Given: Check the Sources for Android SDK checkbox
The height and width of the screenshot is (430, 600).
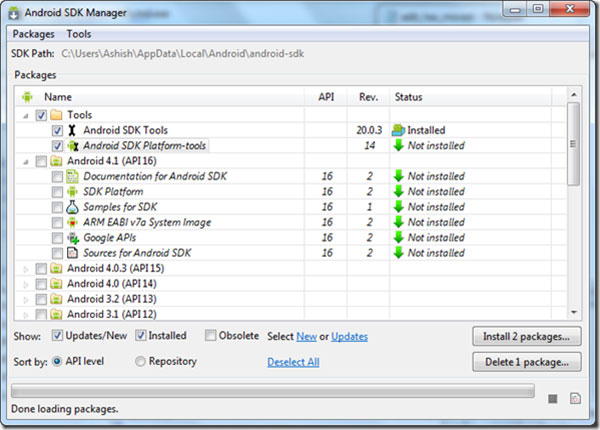Looking at the screenshot, I should tap(57, 253).
